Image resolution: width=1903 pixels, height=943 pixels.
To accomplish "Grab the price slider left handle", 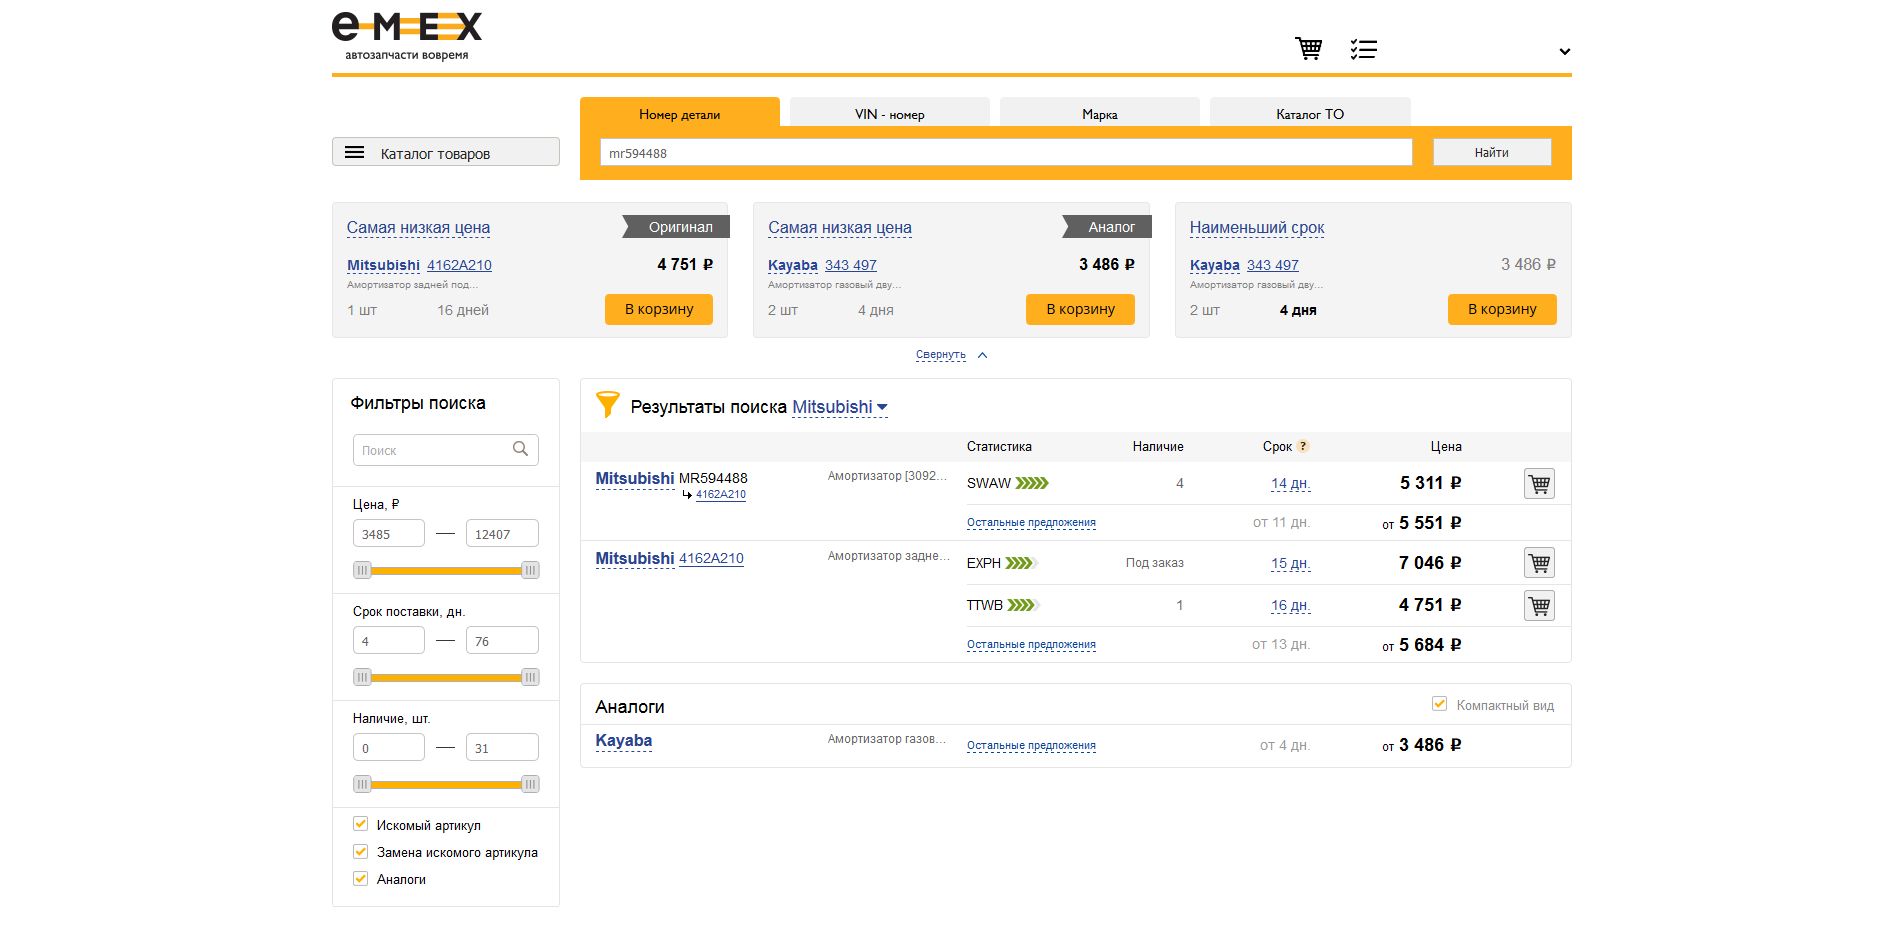I will [362, 570].
